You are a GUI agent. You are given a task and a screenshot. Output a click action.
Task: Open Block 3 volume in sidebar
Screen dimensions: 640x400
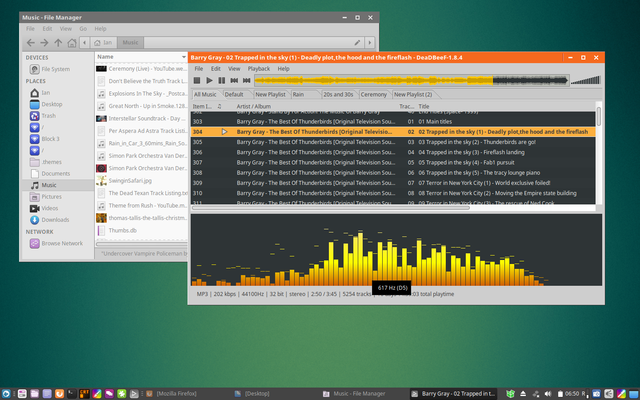coord(45,139)
